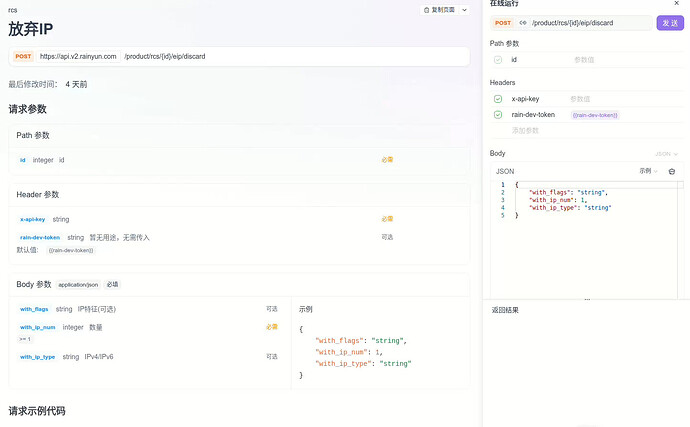690x427 pixels.
Task: Uncheck the x-api-key header checkbox
Action: 498,99
